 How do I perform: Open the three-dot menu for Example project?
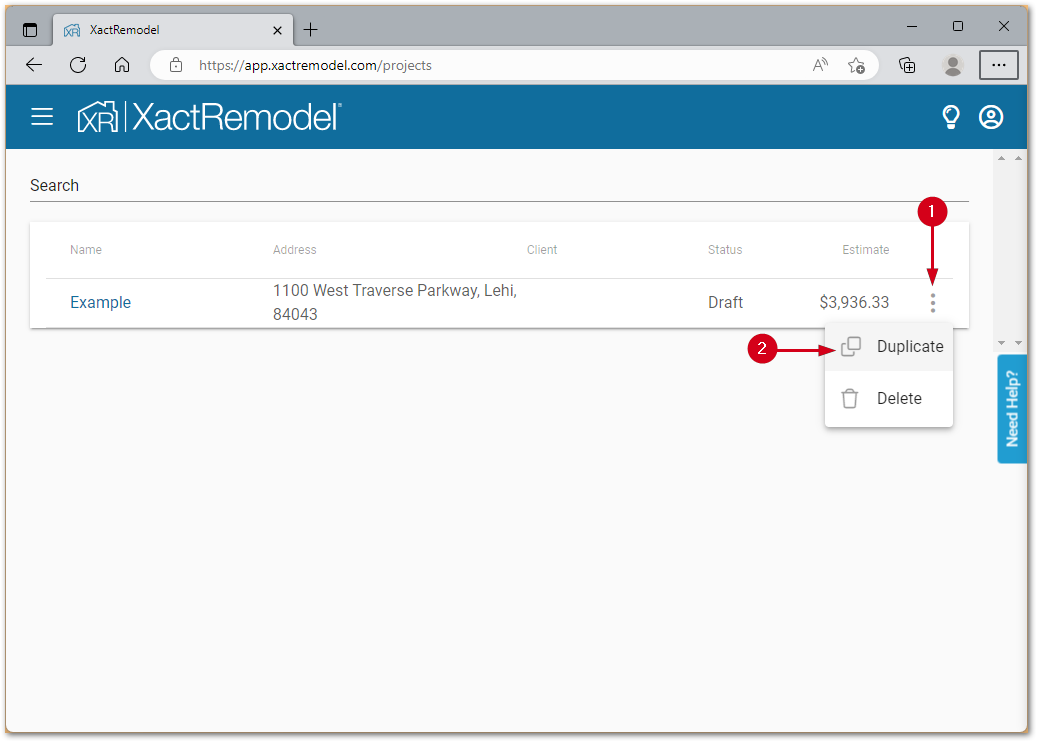(x=933, y=303)
